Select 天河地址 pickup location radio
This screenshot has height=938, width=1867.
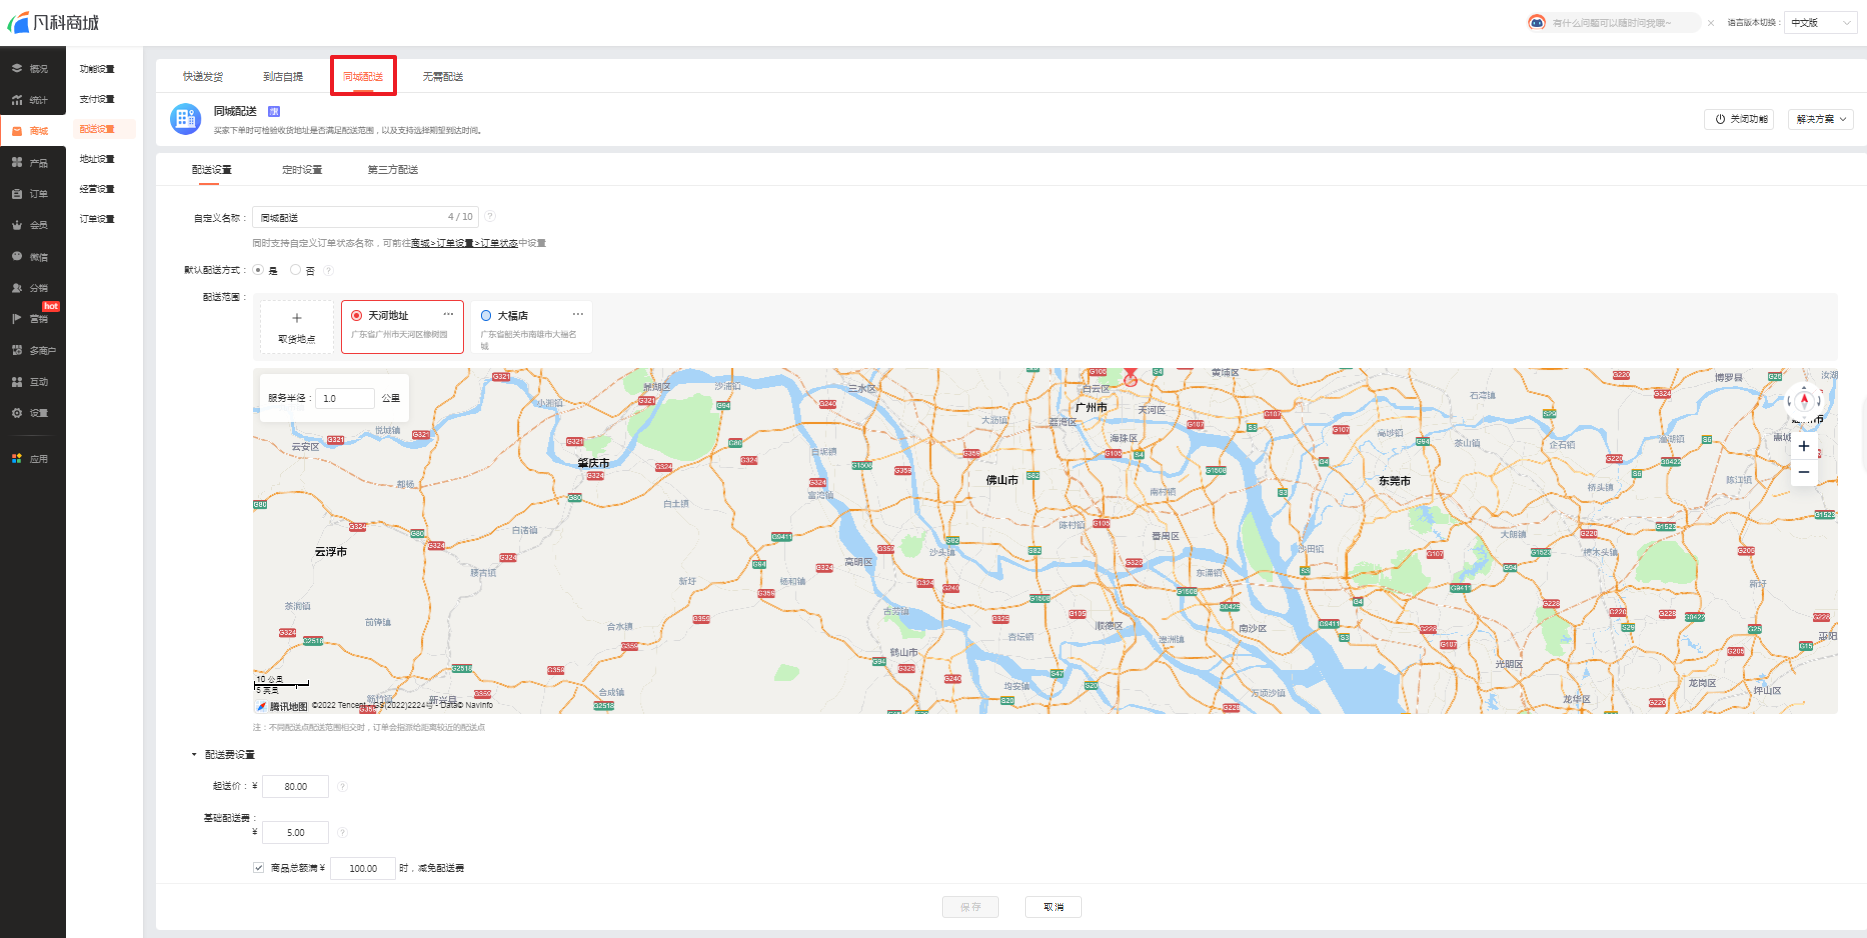(357, 315)
